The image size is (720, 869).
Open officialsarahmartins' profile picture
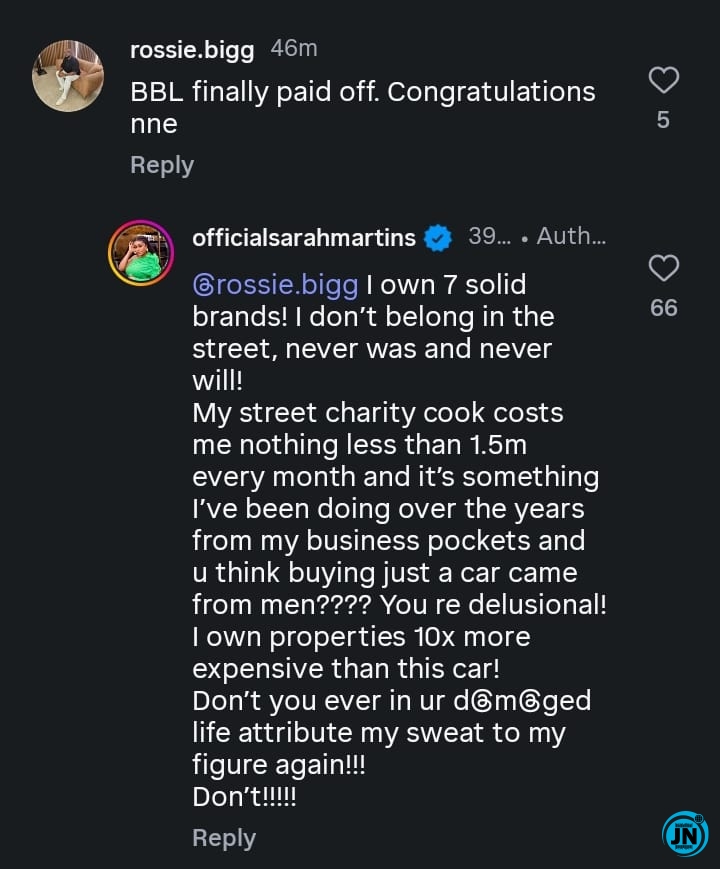click(x=141, y=253)
